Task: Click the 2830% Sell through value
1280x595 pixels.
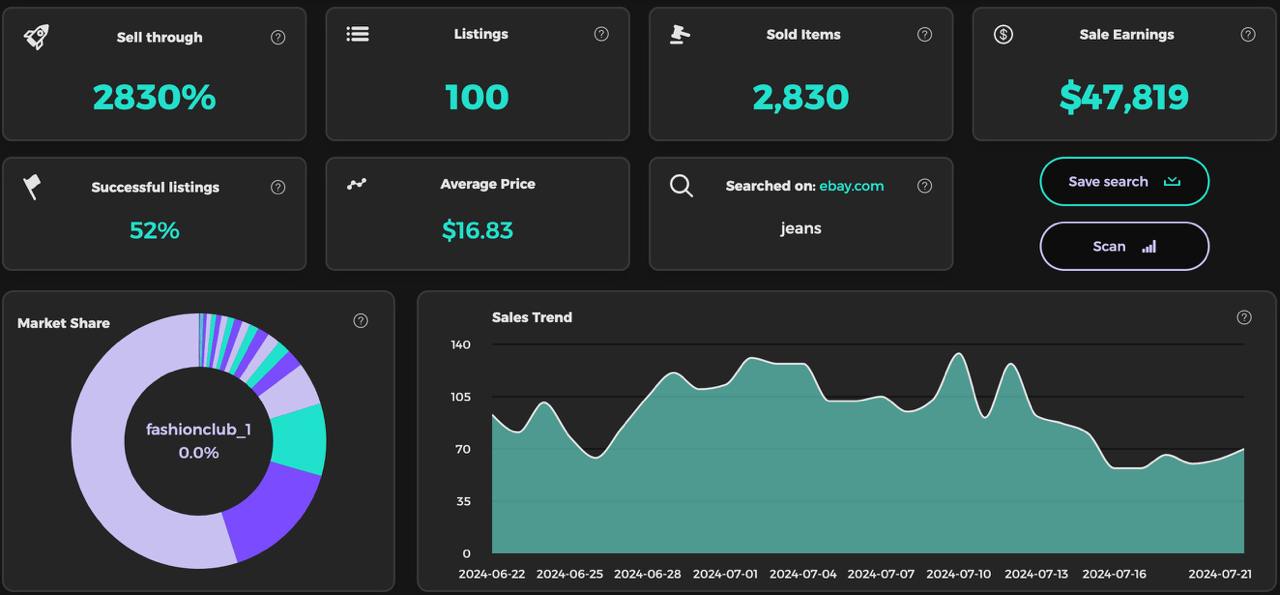Action: point(154,97)
